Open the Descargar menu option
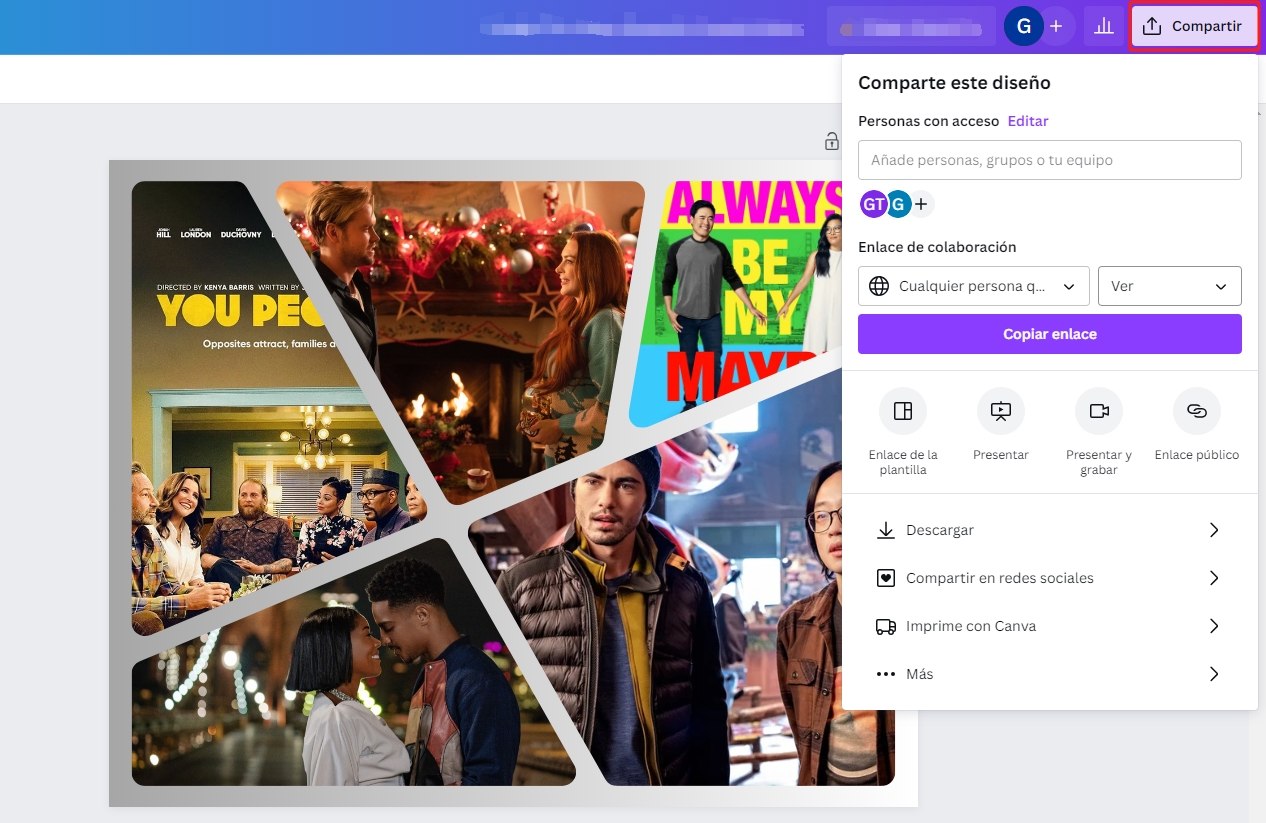The image size is (1266, 823). click(1049, 530)
